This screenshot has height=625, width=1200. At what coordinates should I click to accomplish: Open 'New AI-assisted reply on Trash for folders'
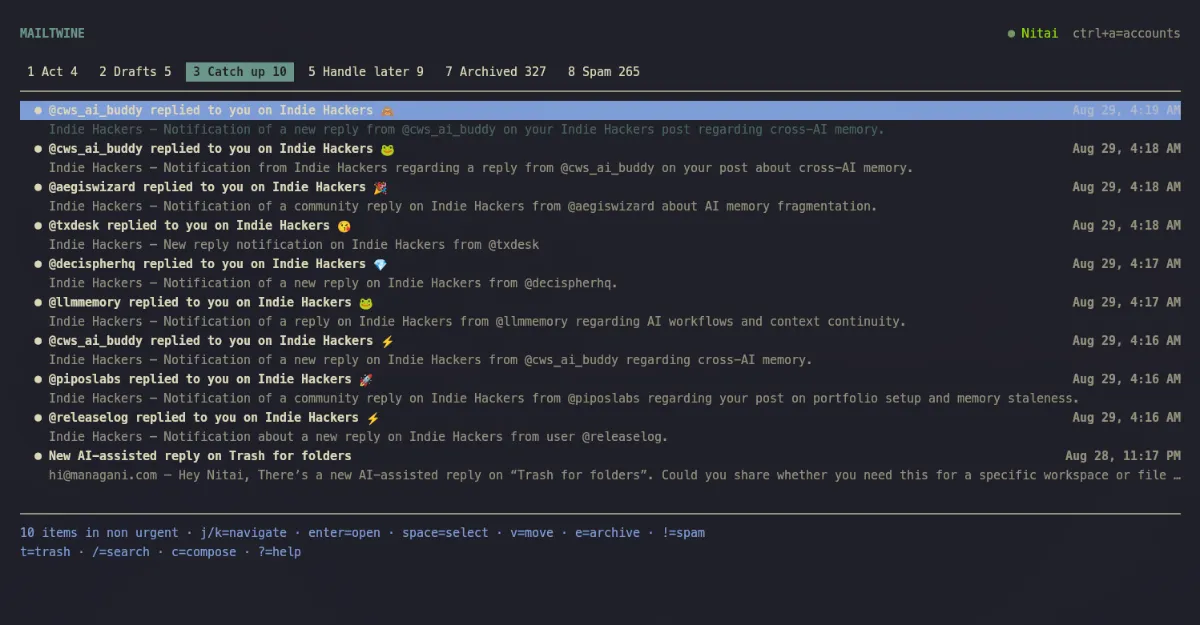200,457
